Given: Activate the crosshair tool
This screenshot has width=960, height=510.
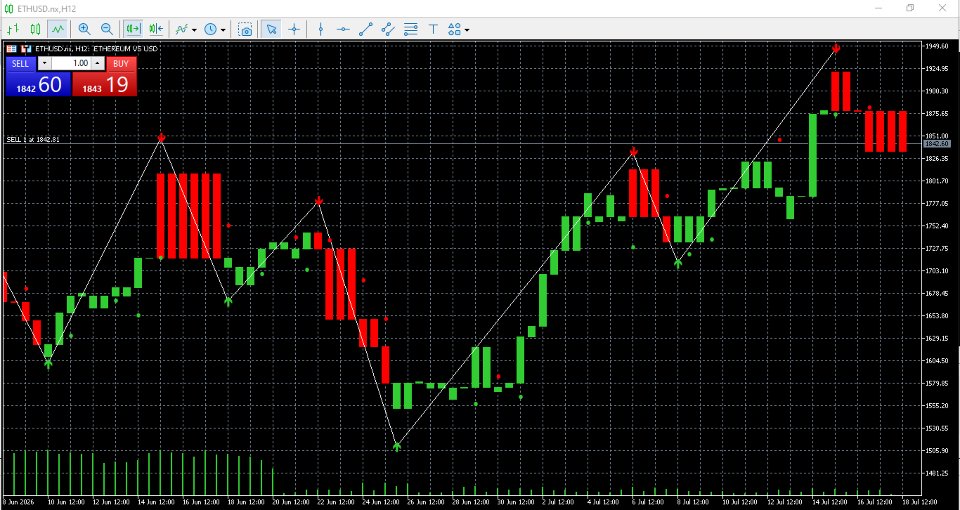Looking at the screenshot, I should tap(294, 29).
